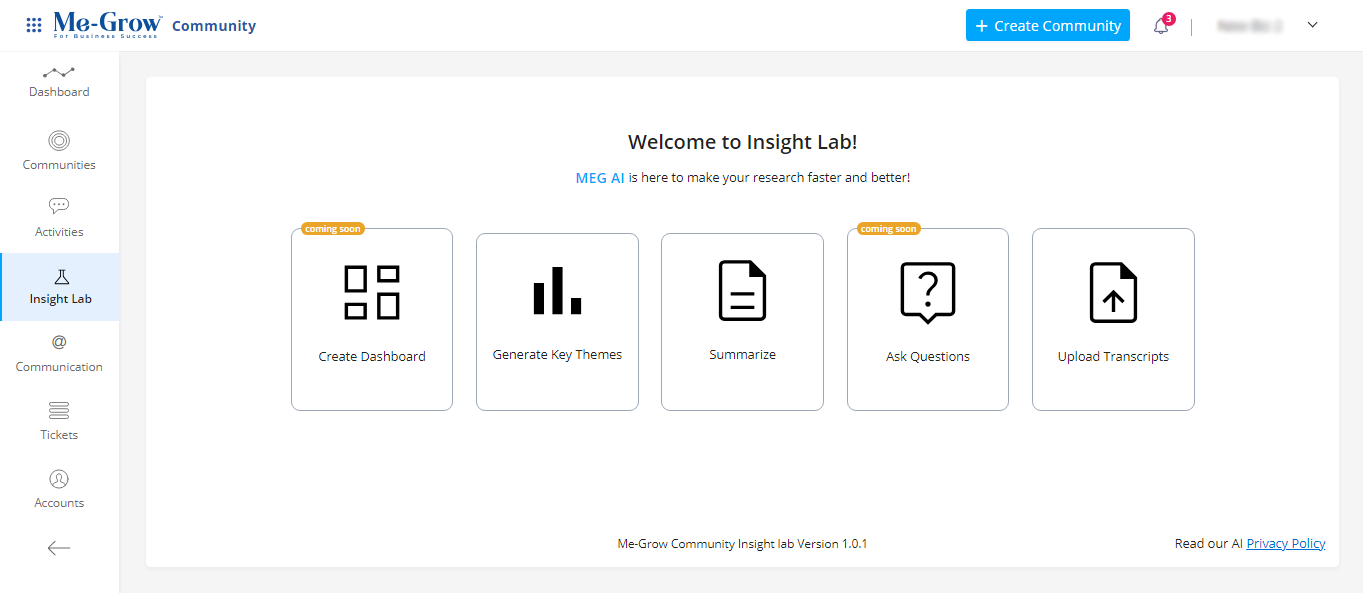Click the Create Community button

coord(1047,24)
